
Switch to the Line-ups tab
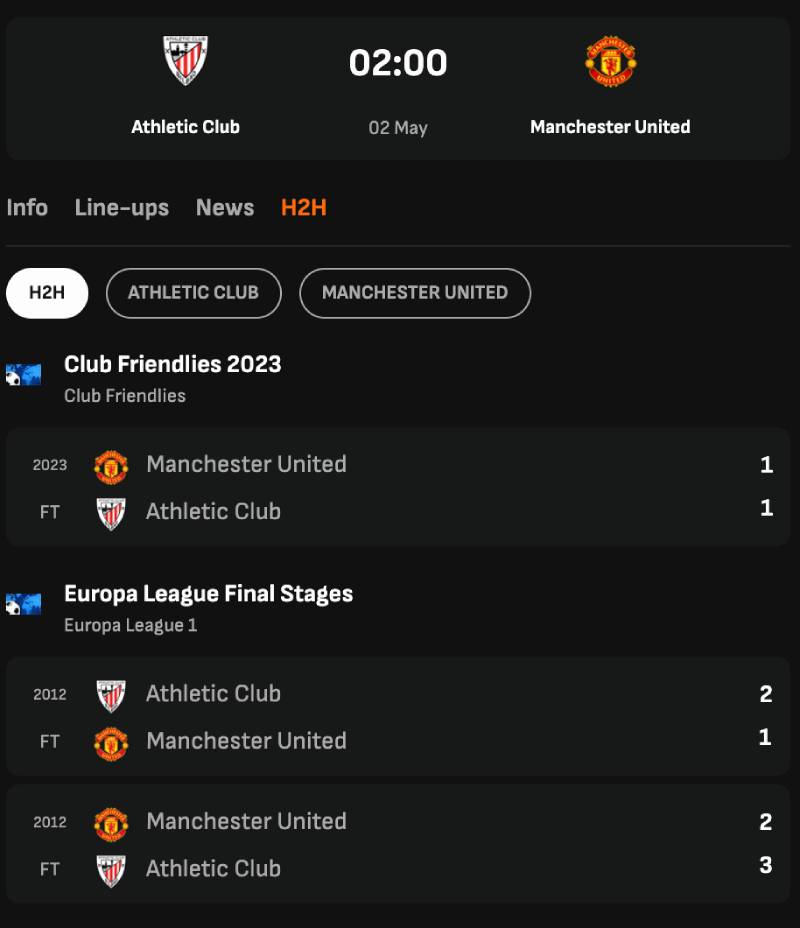point(122,208)
